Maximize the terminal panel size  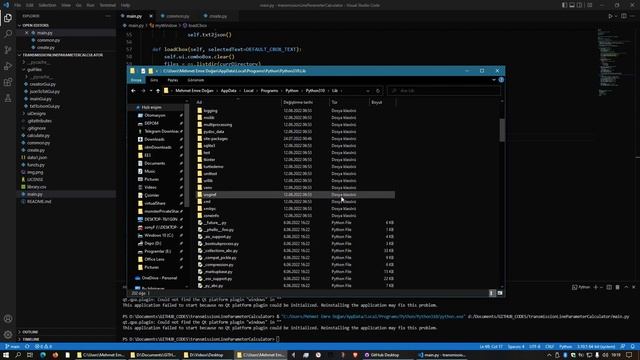626,287
